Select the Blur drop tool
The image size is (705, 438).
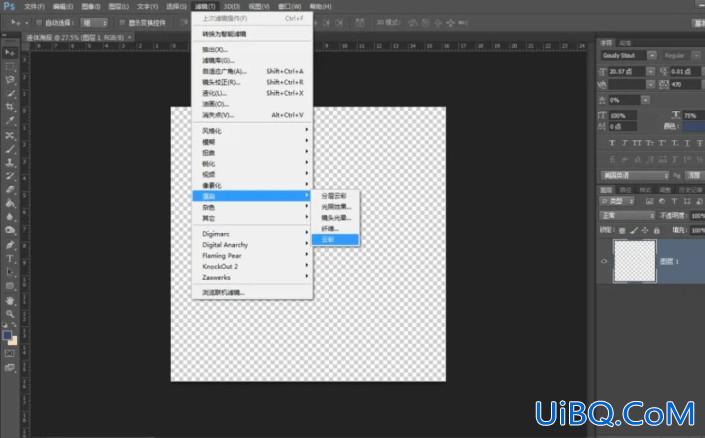pyautogui.click(x=9, y=217)
